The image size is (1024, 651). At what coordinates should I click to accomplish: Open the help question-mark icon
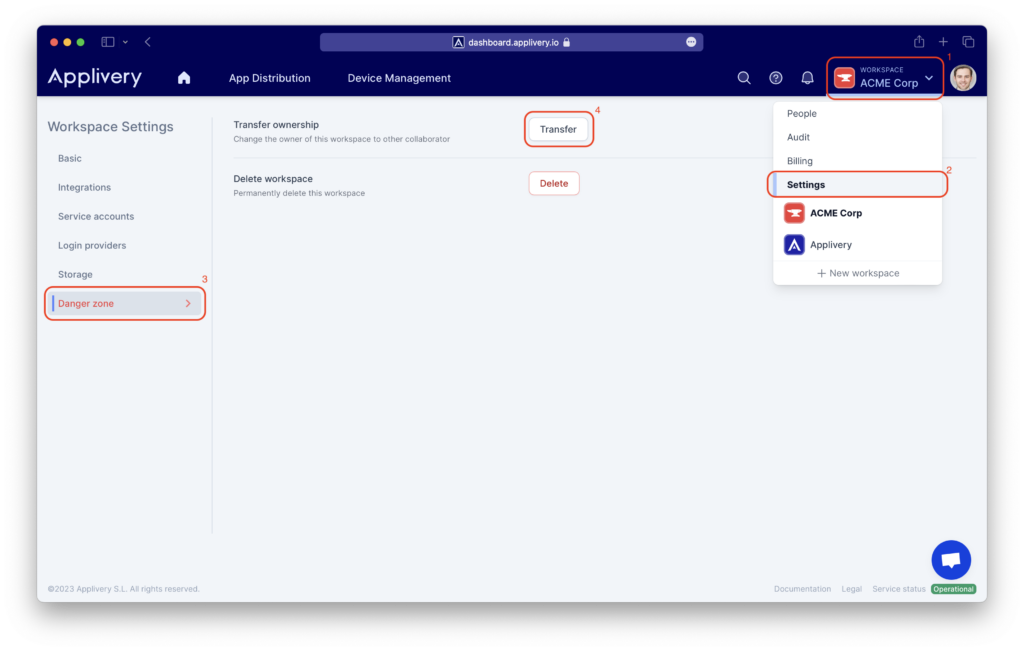776,78
